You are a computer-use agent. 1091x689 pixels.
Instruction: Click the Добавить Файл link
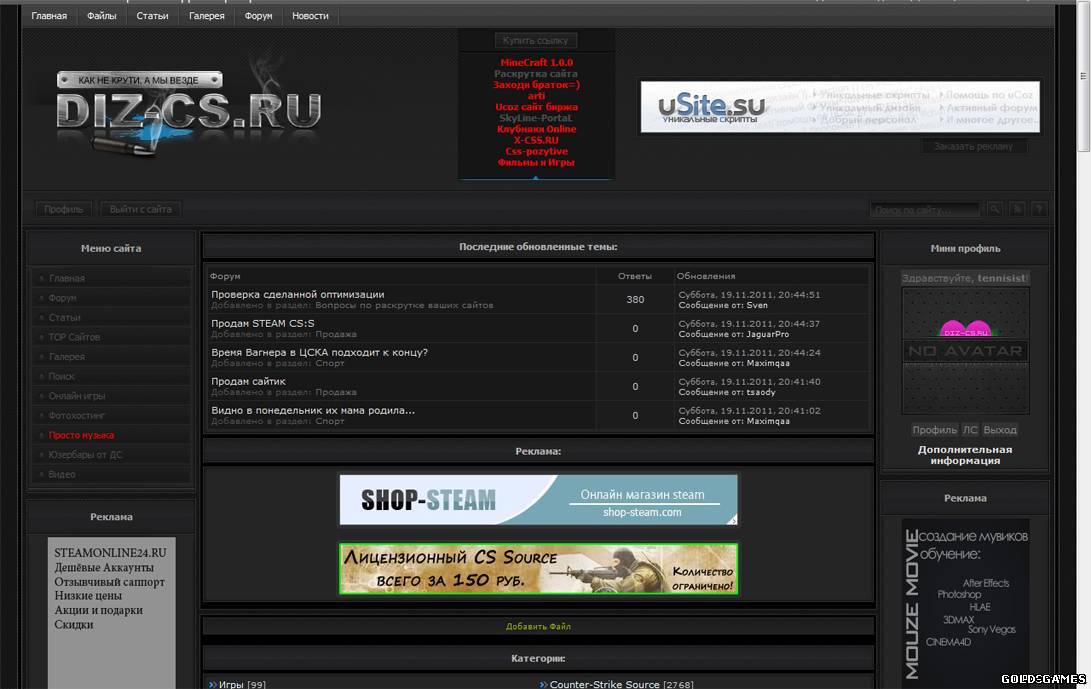click(538, 626)
